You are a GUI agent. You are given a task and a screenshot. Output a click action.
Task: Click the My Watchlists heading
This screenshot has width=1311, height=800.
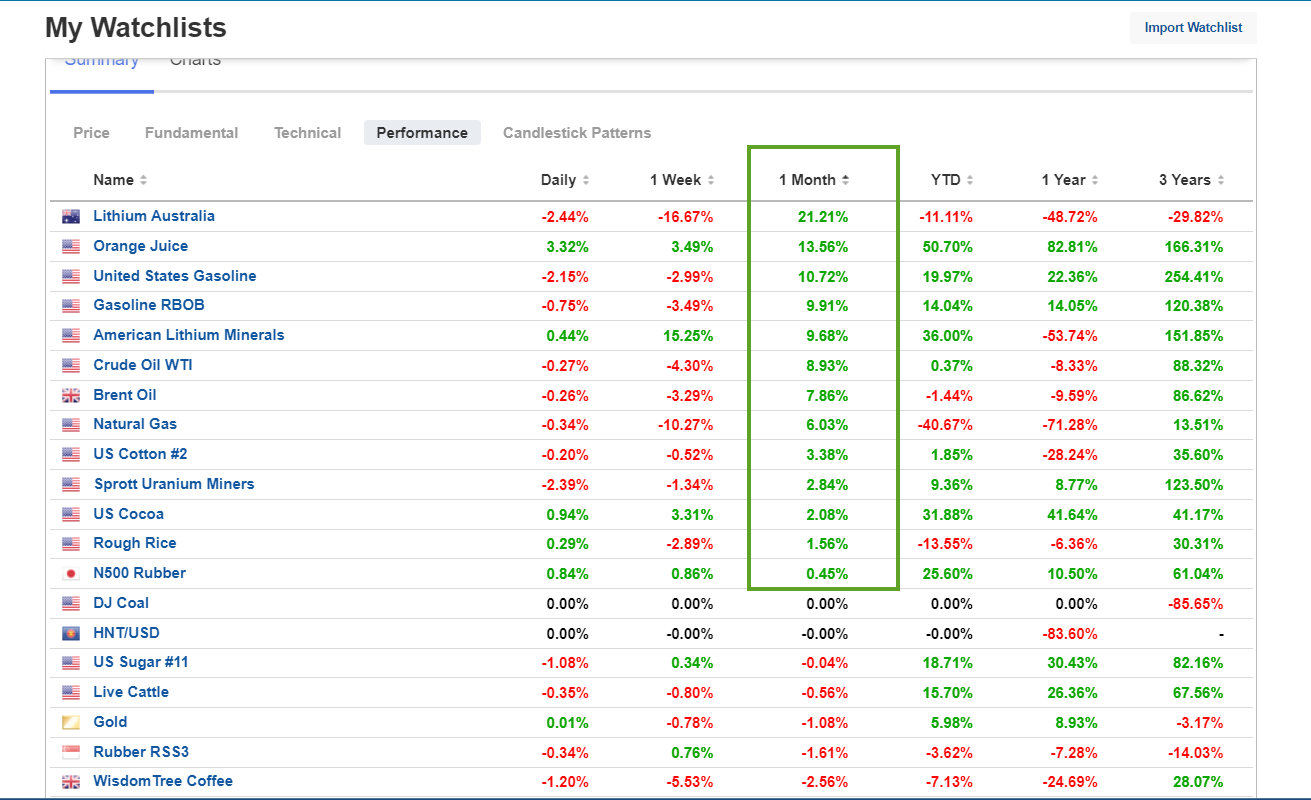(x=136, y=28)
